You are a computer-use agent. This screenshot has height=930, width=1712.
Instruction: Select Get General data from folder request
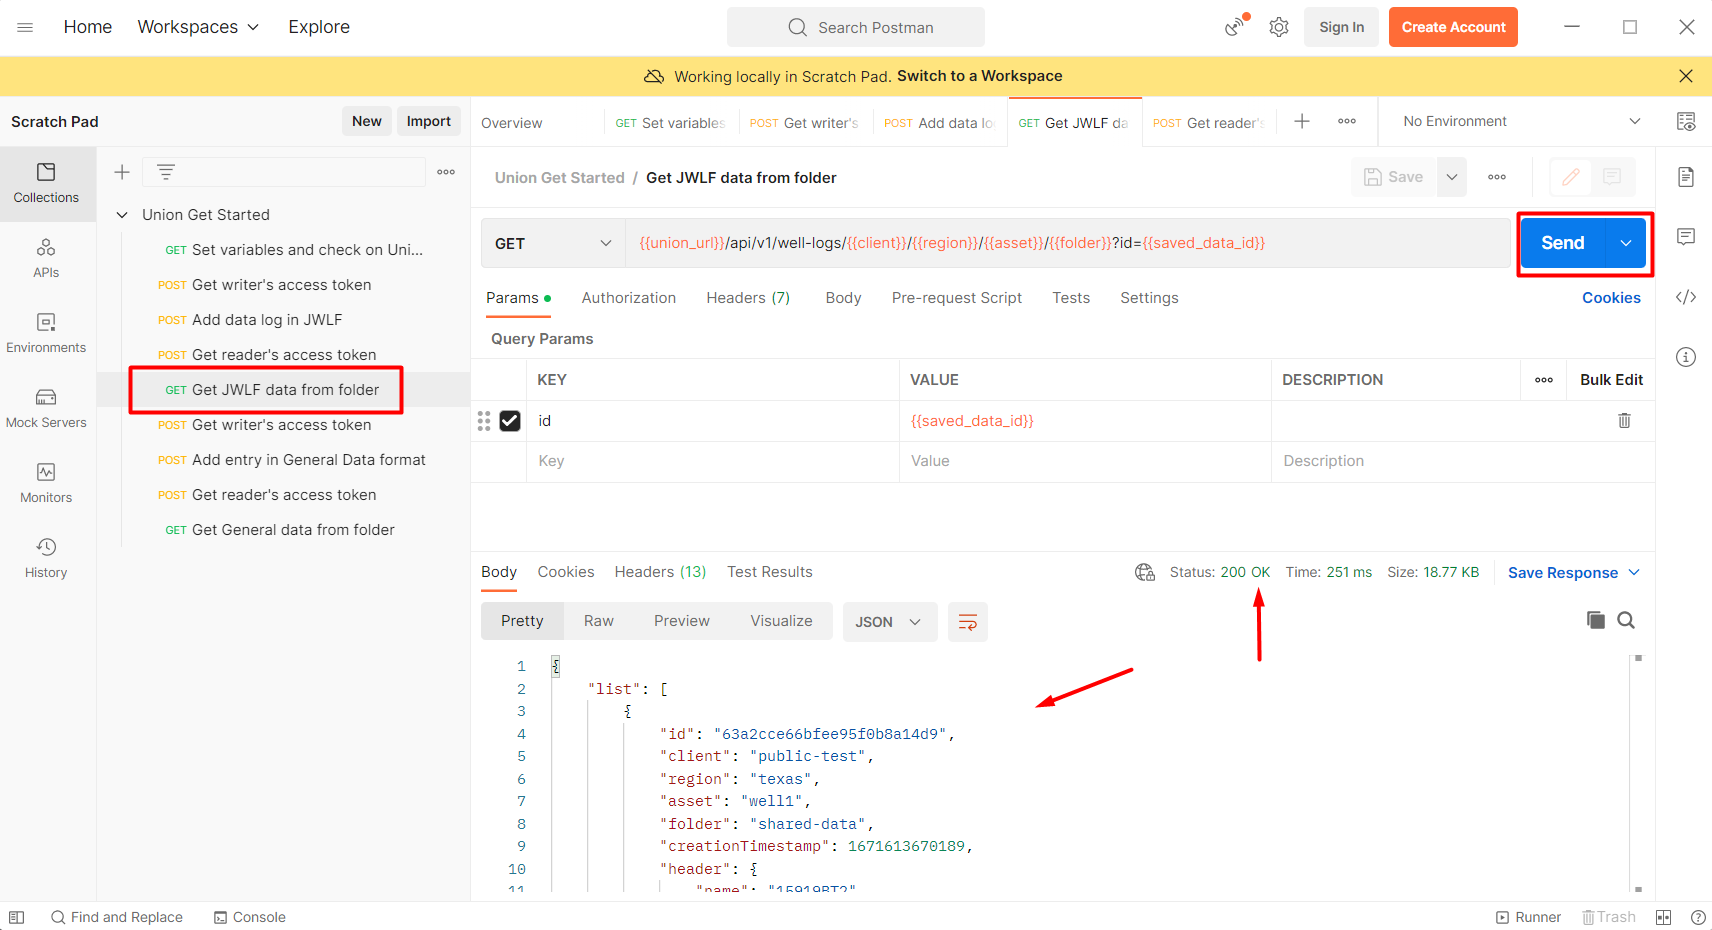pyautogui.click(x=292, y=530)
